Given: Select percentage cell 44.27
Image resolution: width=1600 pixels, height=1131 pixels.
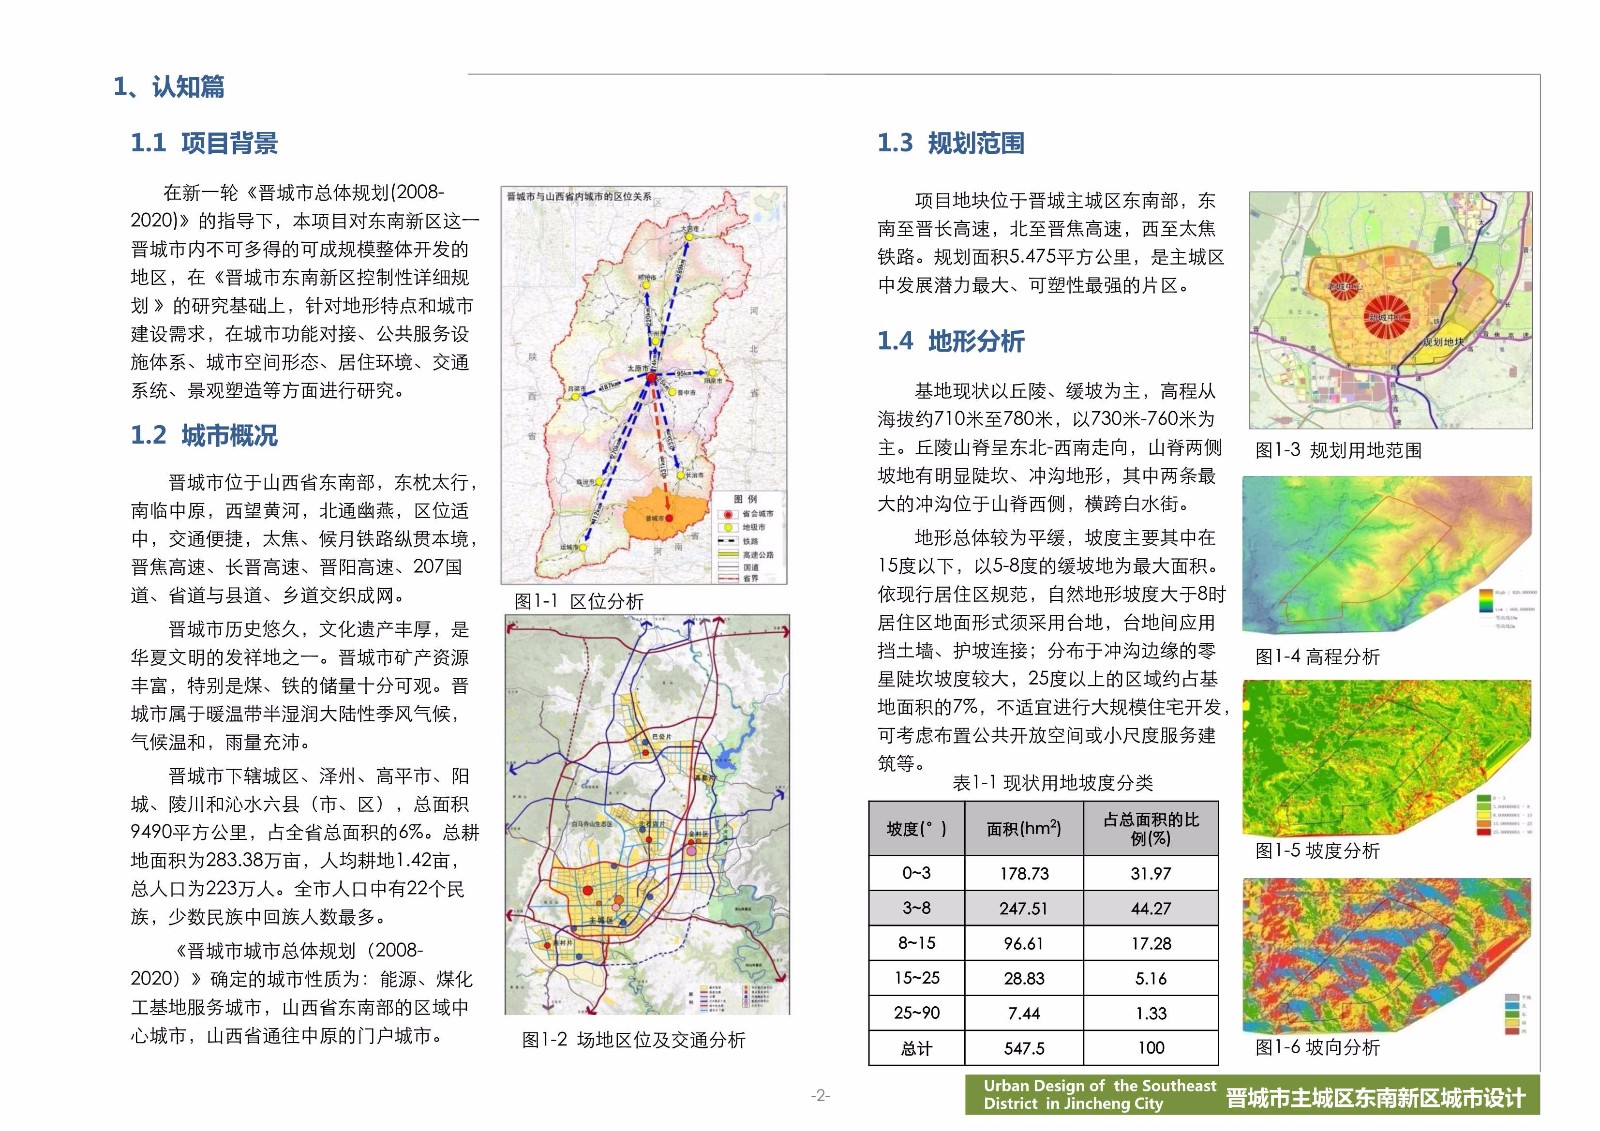Looking at the screenshot, I should point(1151,908).
